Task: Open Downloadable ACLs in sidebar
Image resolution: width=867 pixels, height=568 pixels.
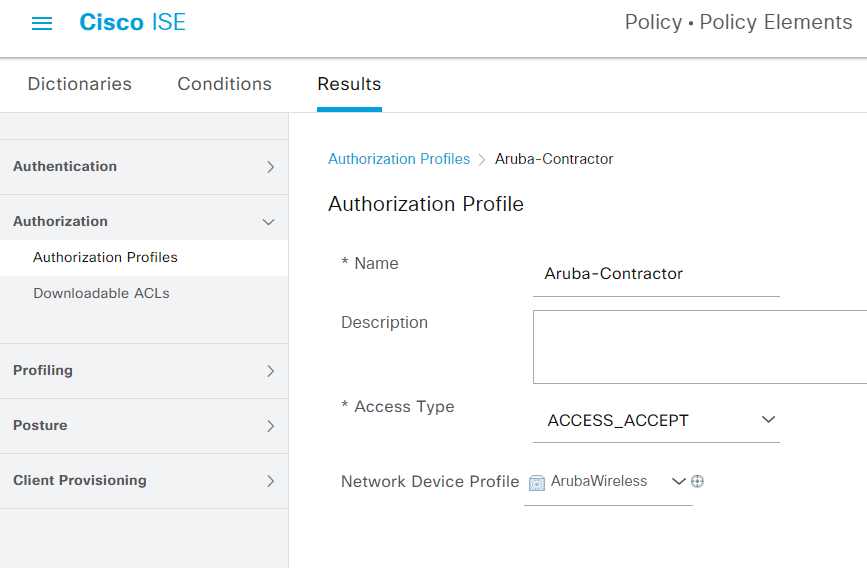Action: 101,293
